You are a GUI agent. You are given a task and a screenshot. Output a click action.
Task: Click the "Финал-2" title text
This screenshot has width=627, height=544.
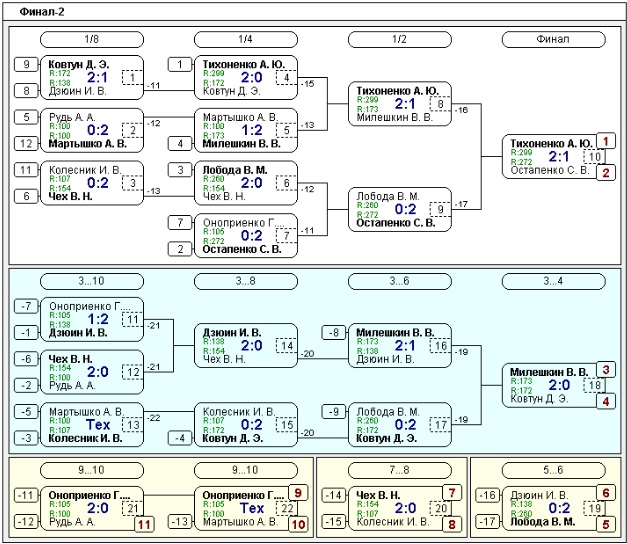[42, 12]
